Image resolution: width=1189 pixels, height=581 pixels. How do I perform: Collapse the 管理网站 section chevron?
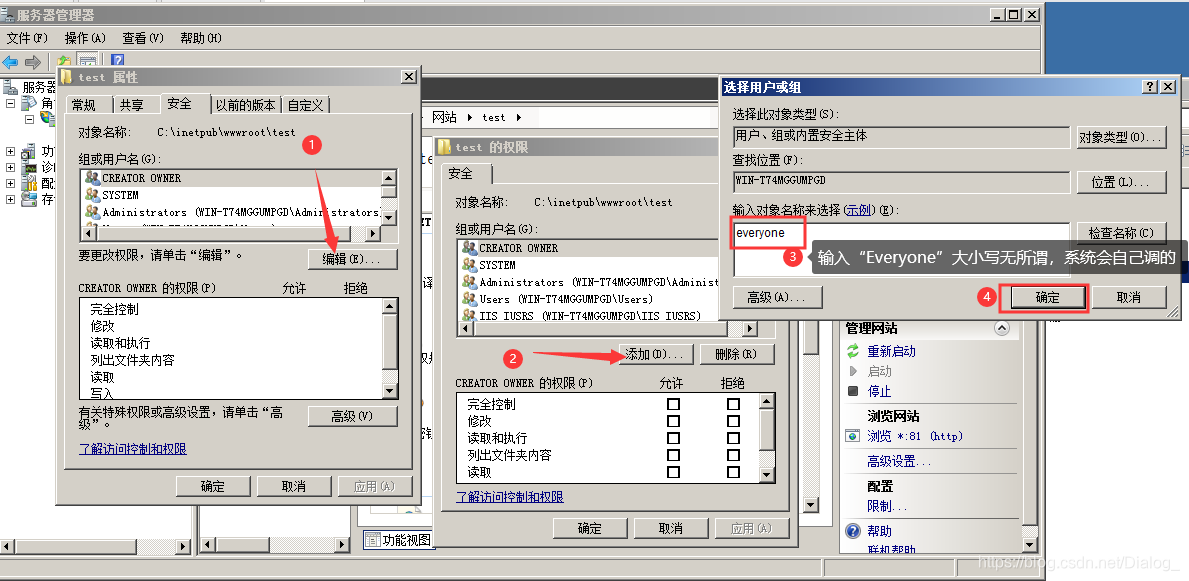click(x=1002, y=328)
